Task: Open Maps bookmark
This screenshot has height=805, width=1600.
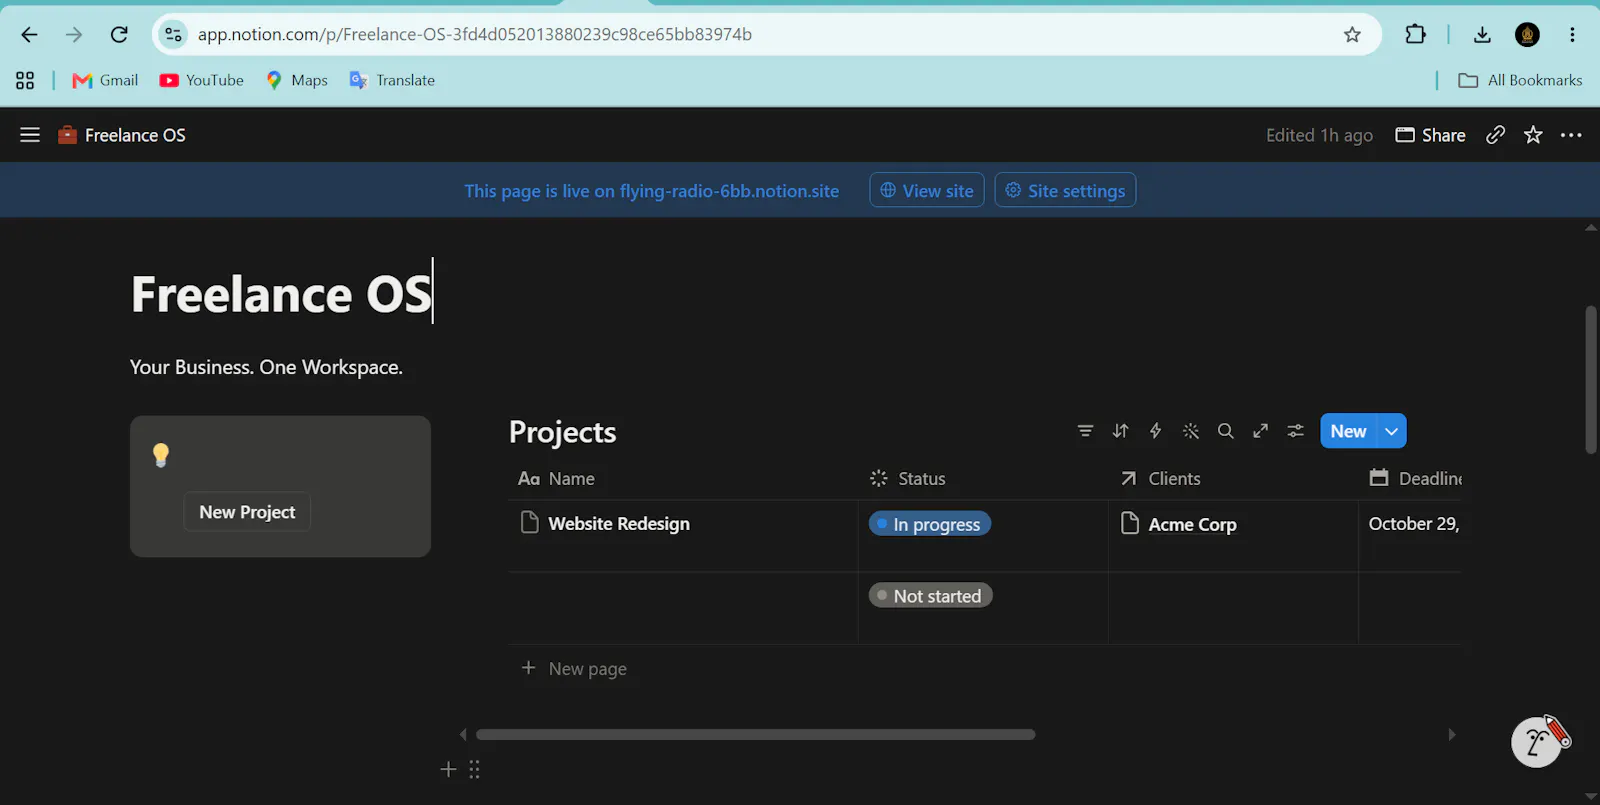Action: tap(297, 80)
